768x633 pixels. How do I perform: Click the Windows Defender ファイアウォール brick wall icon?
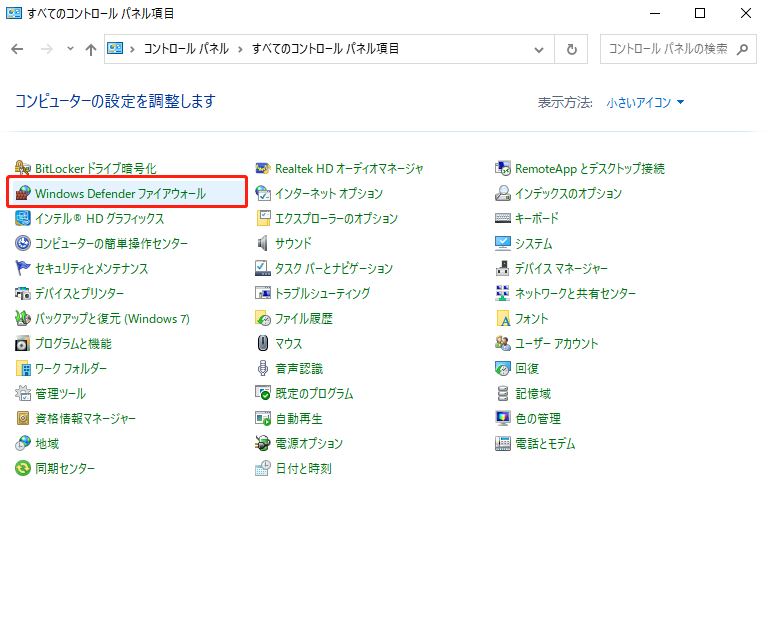point(23,194)
